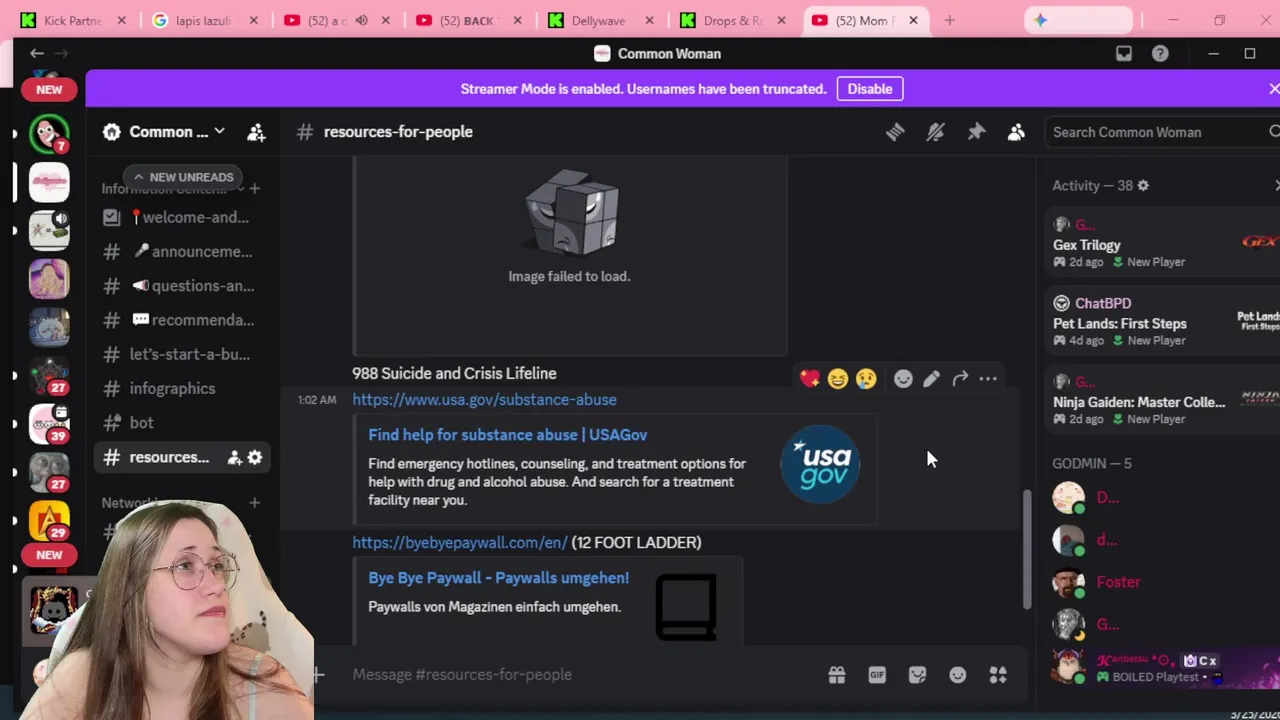Toggle channel notification settings bell icon
The height and width of the screenshot is (720, 1280).
pyautogui.click(x=935, y=132)
